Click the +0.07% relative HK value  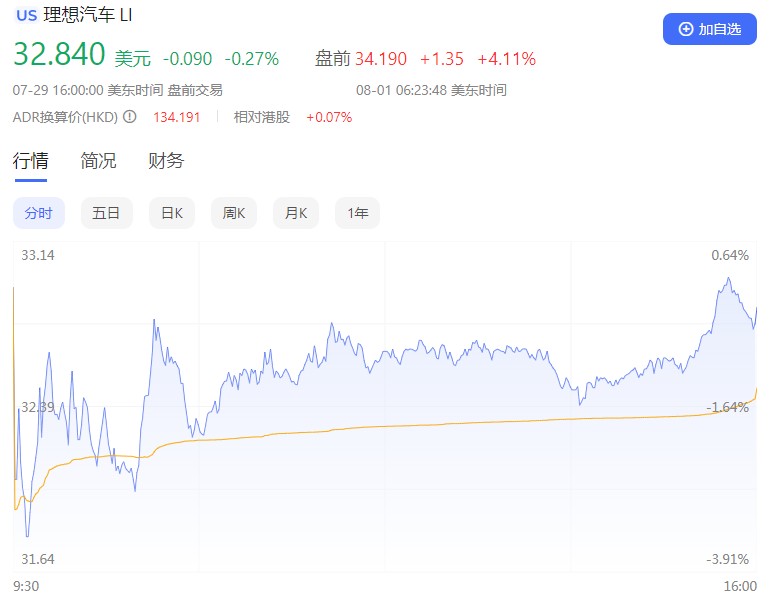(x=329, y=117)
